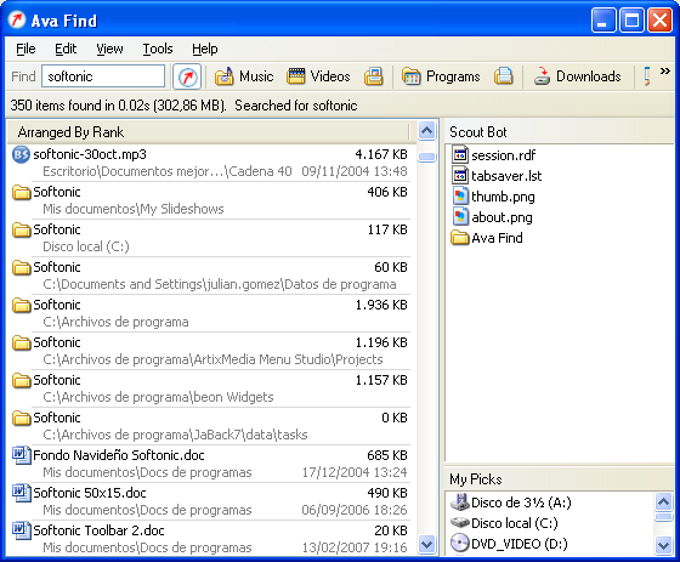
Task: Click the pictures filter icon after Videos
Action: [373, 77]
